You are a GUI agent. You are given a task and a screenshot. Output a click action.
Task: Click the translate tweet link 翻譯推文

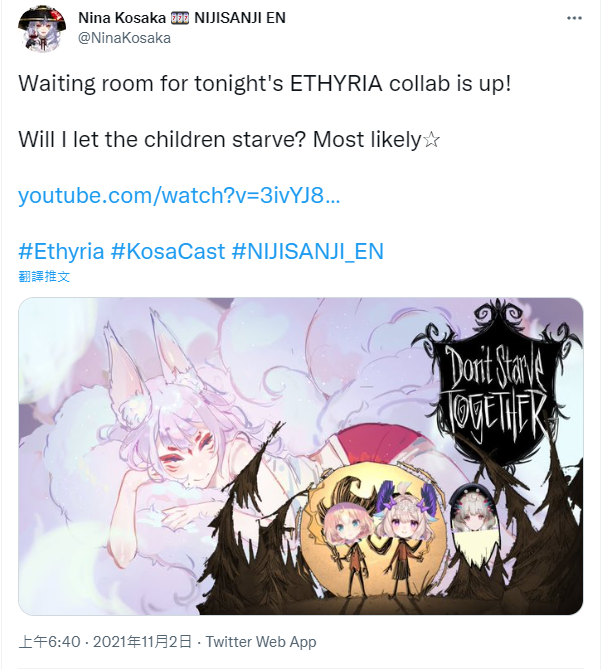point(44,276)
